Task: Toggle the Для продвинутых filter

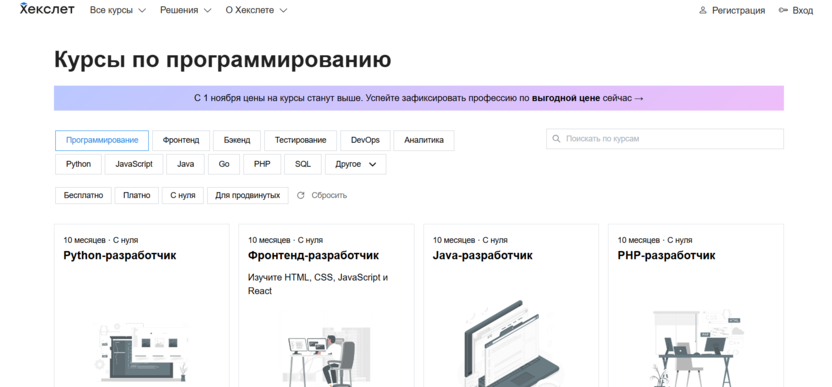Action: (x=248, y=195)
